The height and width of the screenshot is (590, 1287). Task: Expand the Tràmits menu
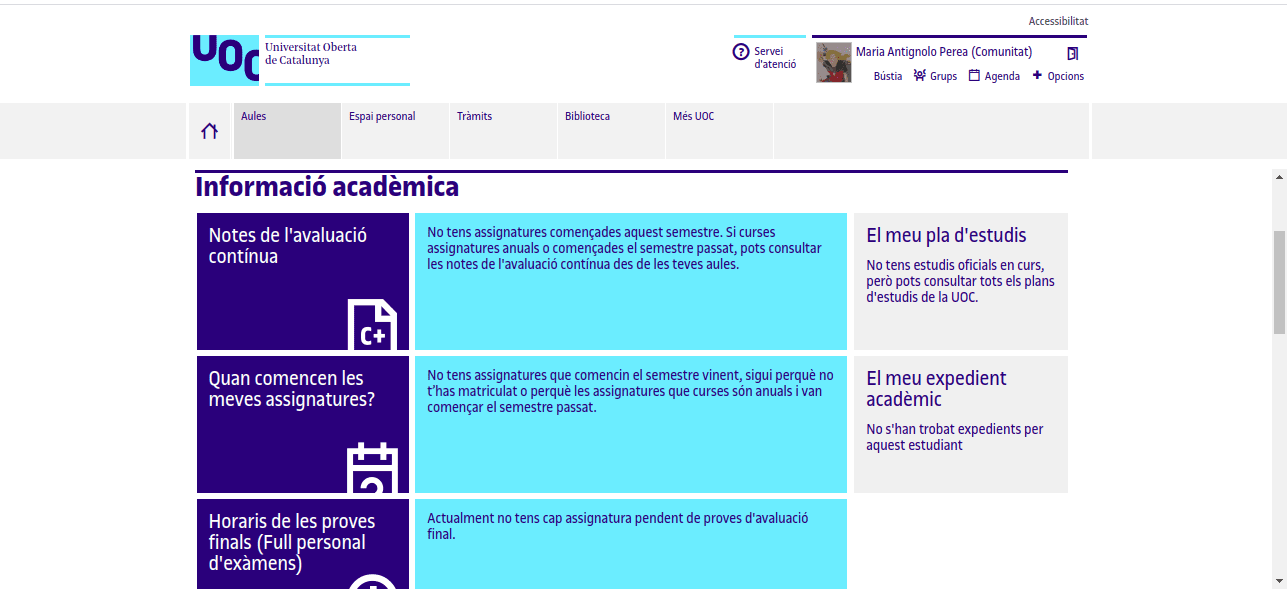click(x=474, y=116)
